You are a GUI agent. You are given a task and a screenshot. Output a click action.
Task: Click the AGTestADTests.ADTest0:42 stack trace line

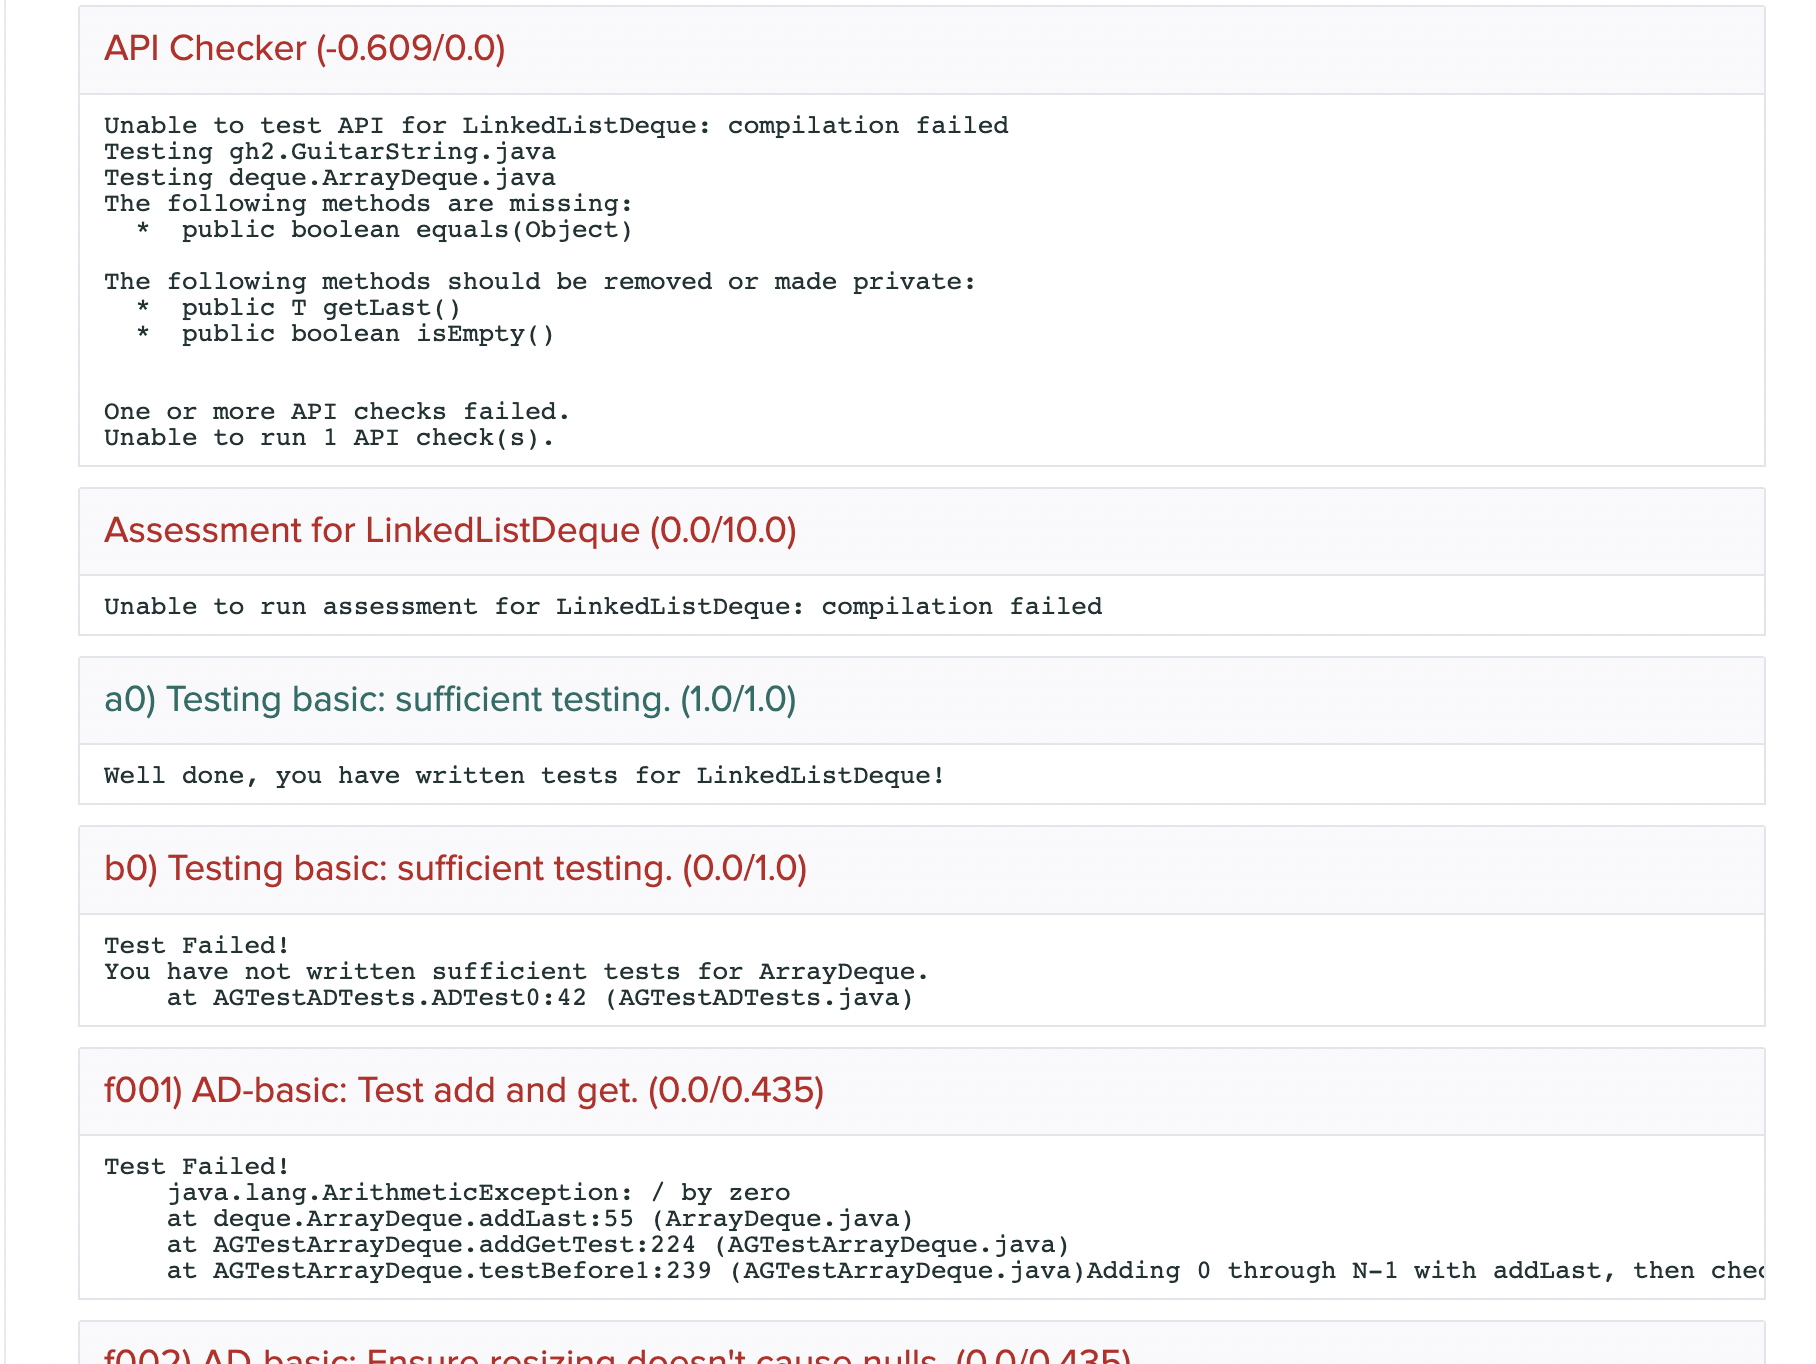[540, 998]
